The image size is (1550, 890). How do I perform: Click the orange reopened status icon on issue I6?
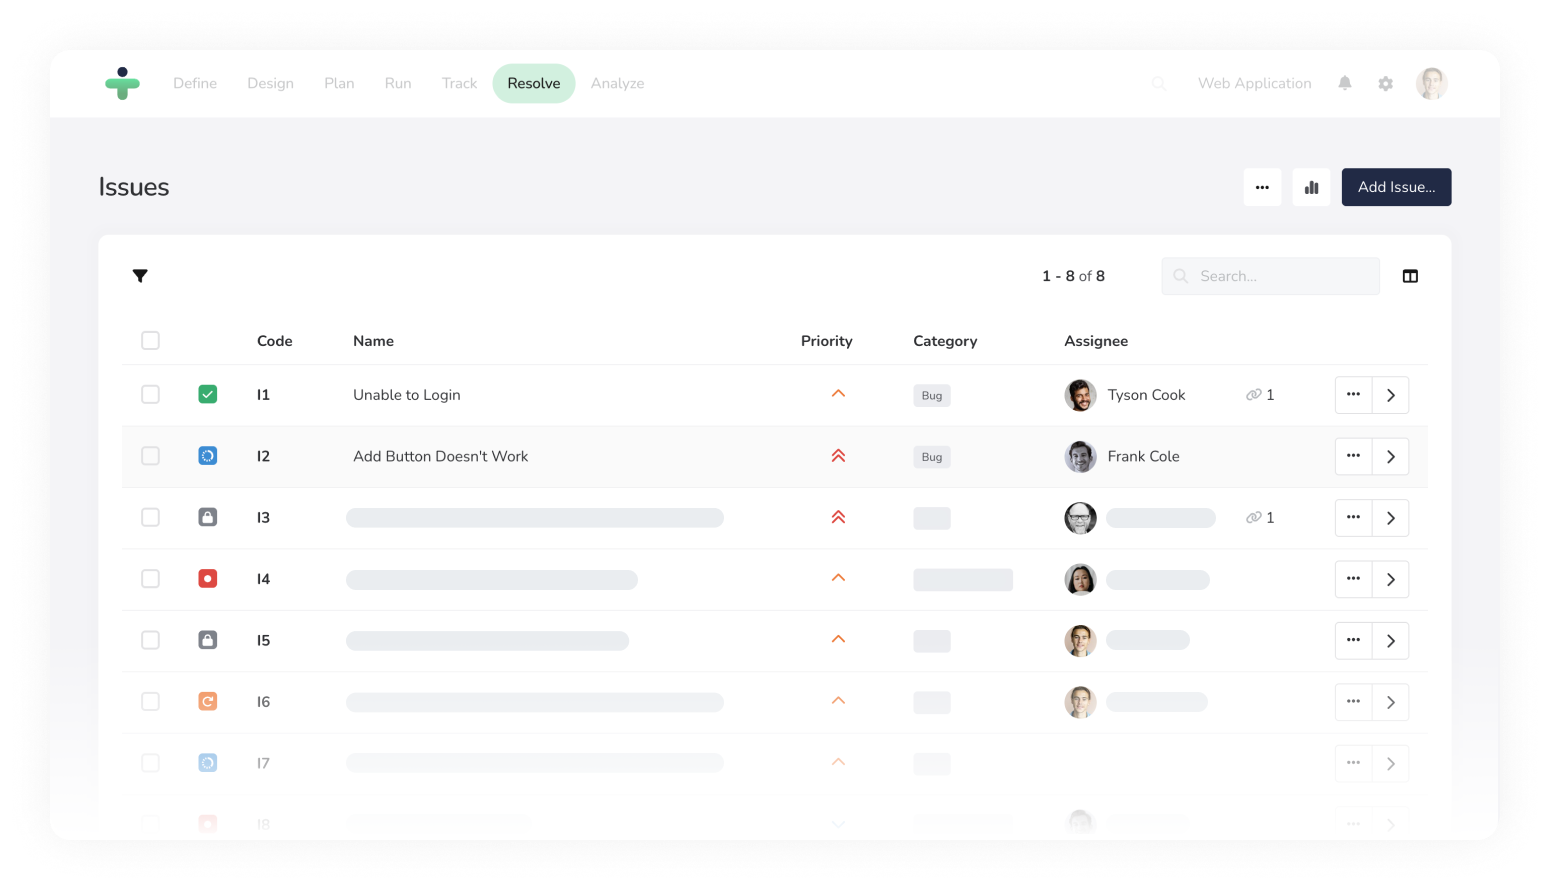[208, 701]
